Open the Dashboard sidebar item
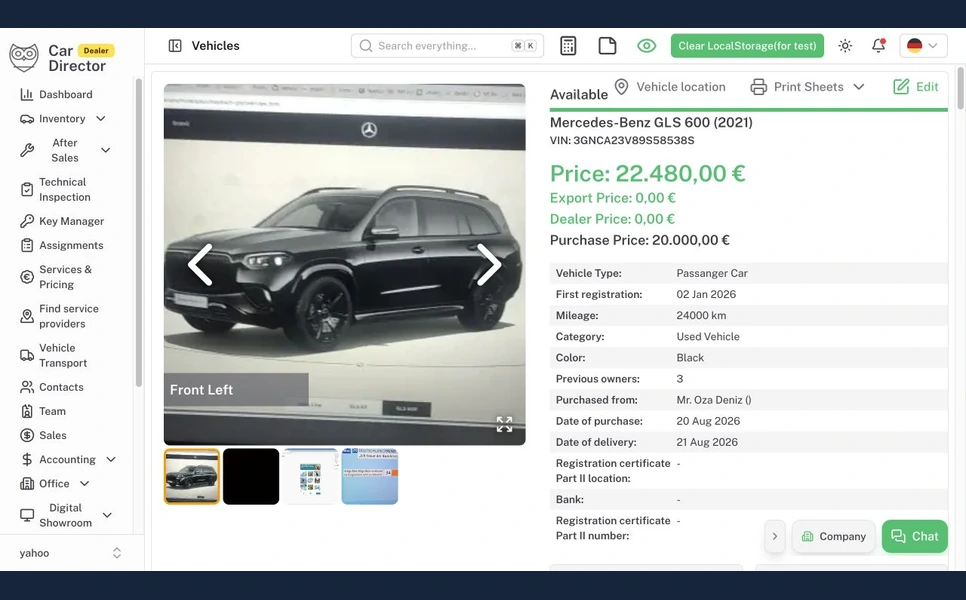This screenshot has height=600, width=966. [x=57, y=94]
